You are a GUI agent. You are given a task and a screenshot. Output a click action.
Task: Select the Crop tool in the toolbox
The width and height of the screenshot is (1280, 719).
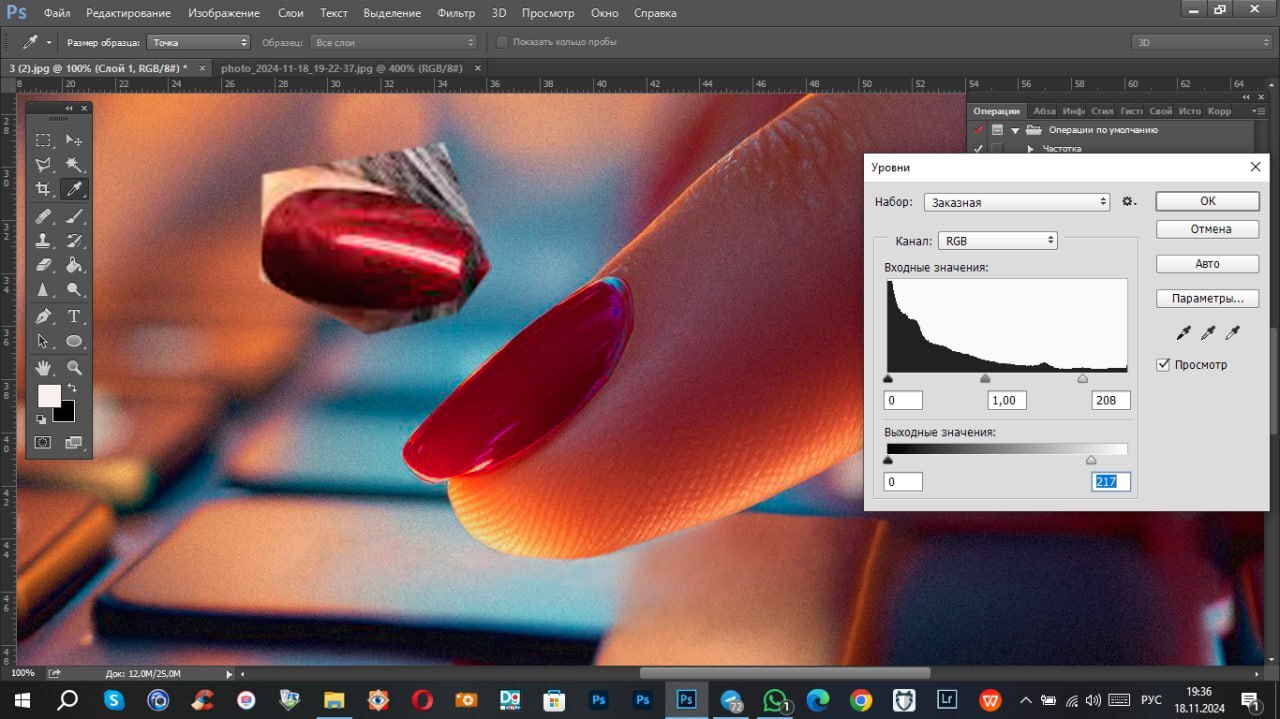43,189
